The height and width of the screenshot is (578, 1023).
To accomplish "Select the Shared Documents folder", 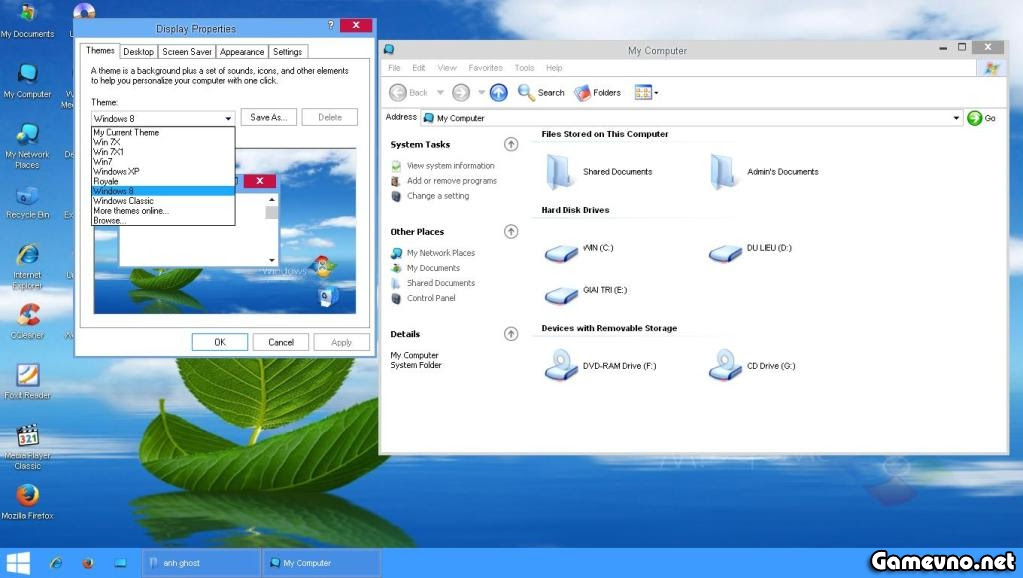I will 599,172.
